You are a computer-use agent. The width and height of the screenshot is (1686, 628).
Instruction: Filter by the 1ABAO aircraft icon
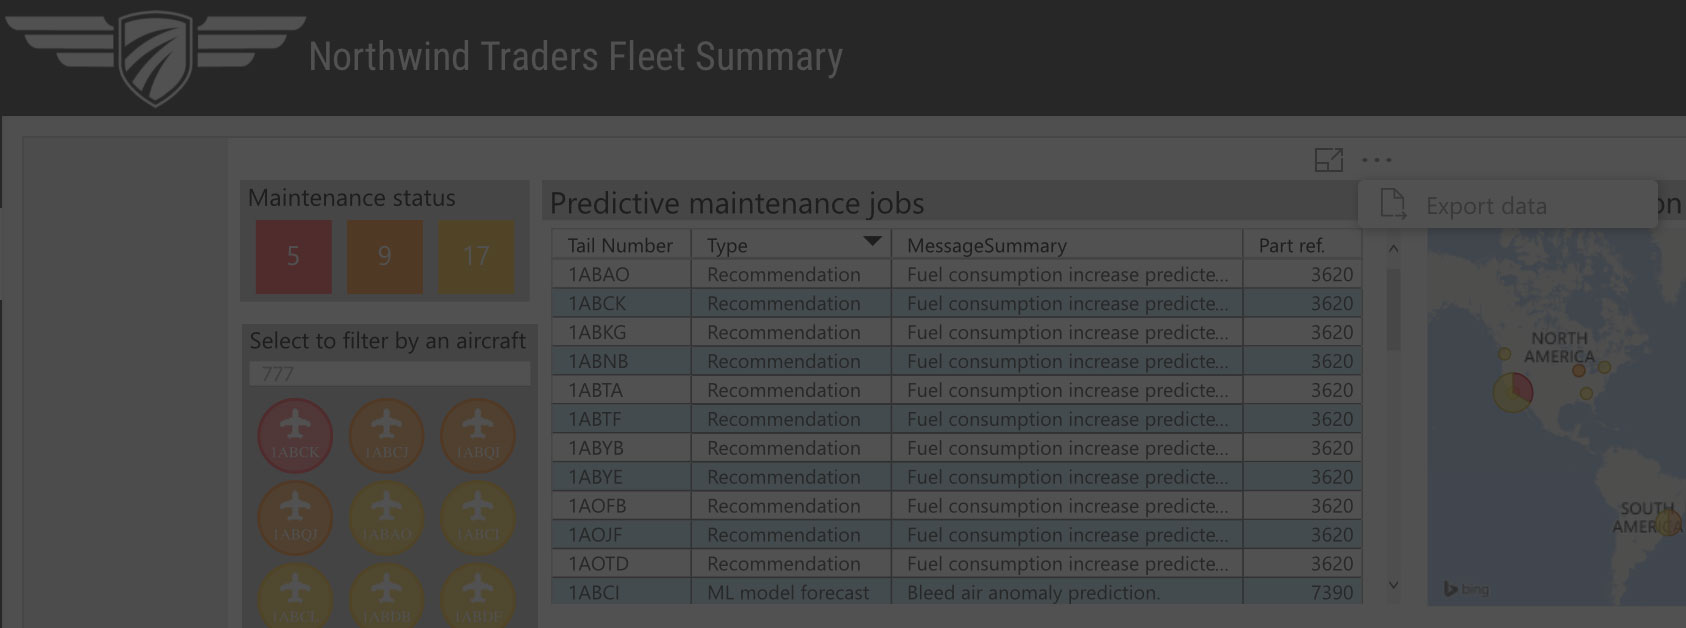coord(386,519)
